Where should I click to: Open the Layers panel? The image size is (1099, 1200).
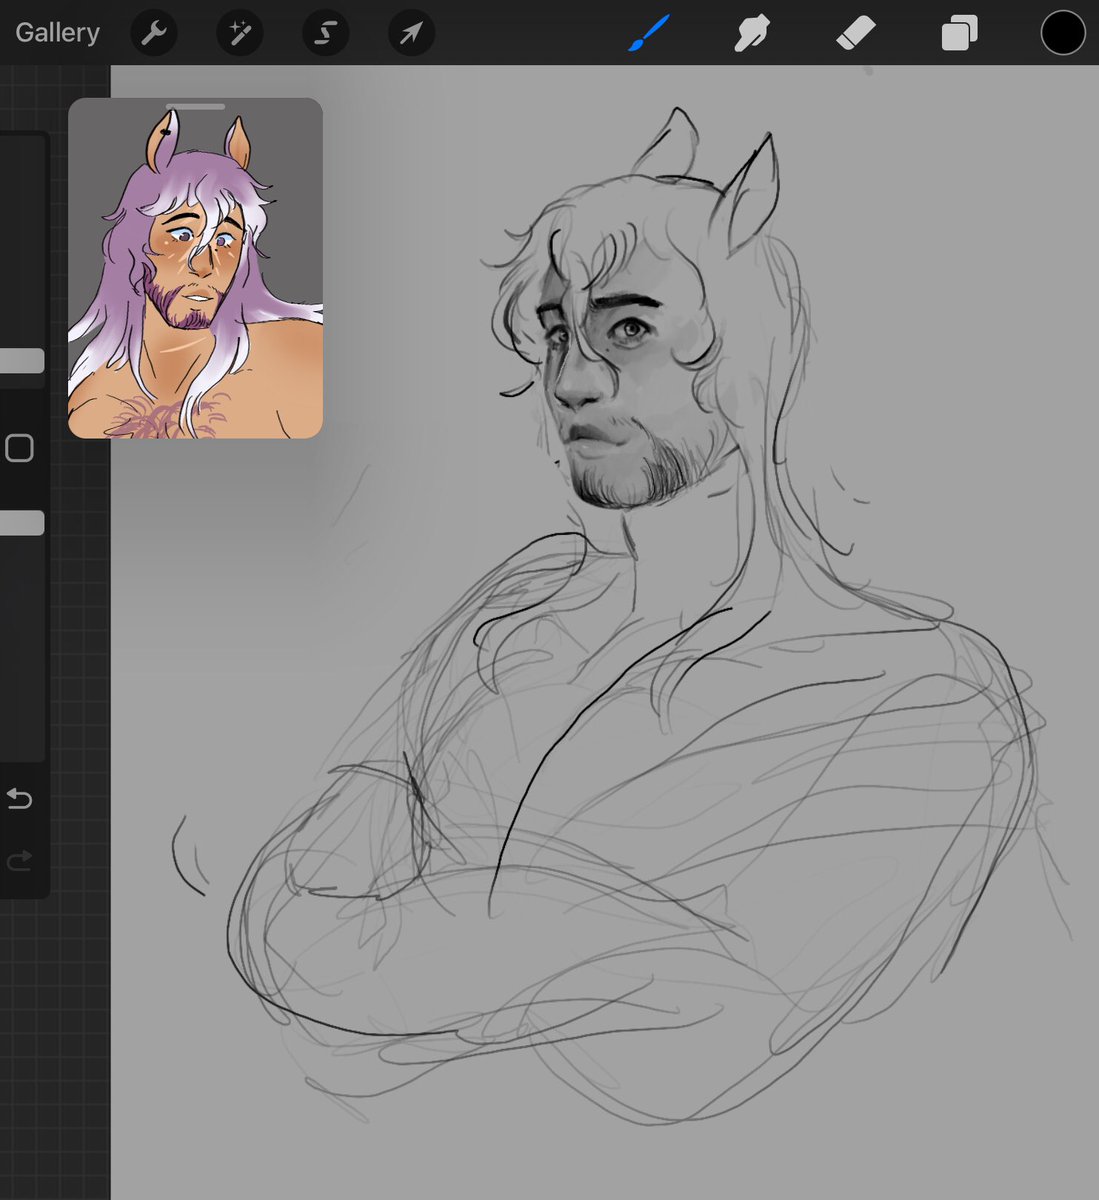[959, 34]
